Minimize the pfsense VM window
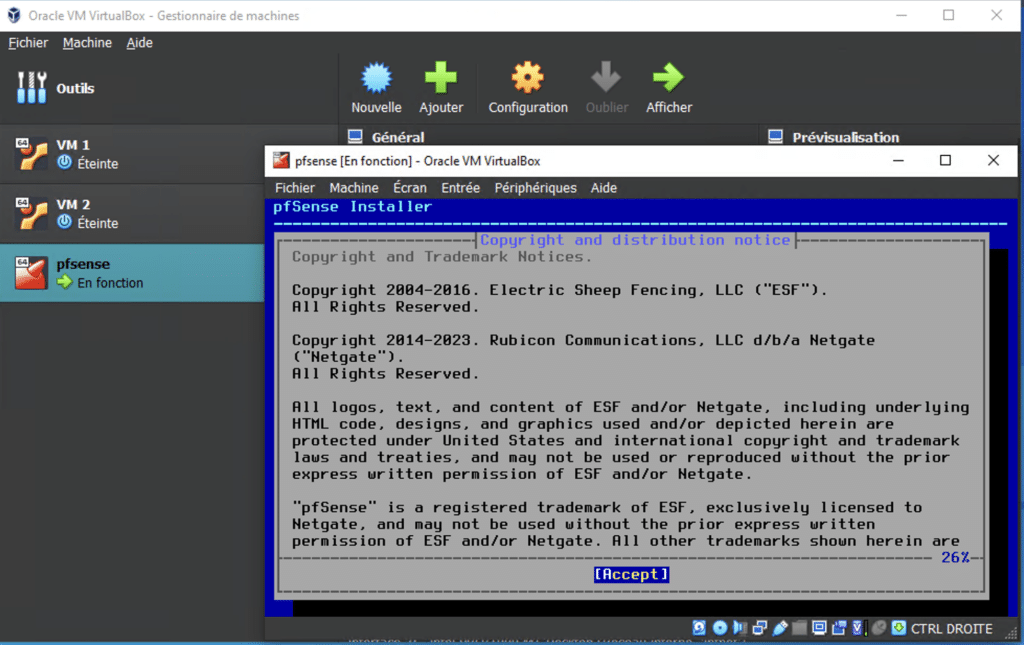1024x645 pixels. 899,161
